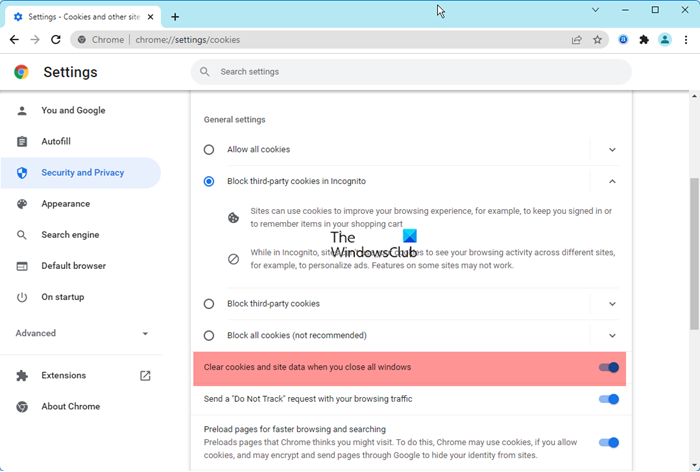Go to Security and Privacy section
Viewport: 700px width, 472px height.
coord(80,173)
